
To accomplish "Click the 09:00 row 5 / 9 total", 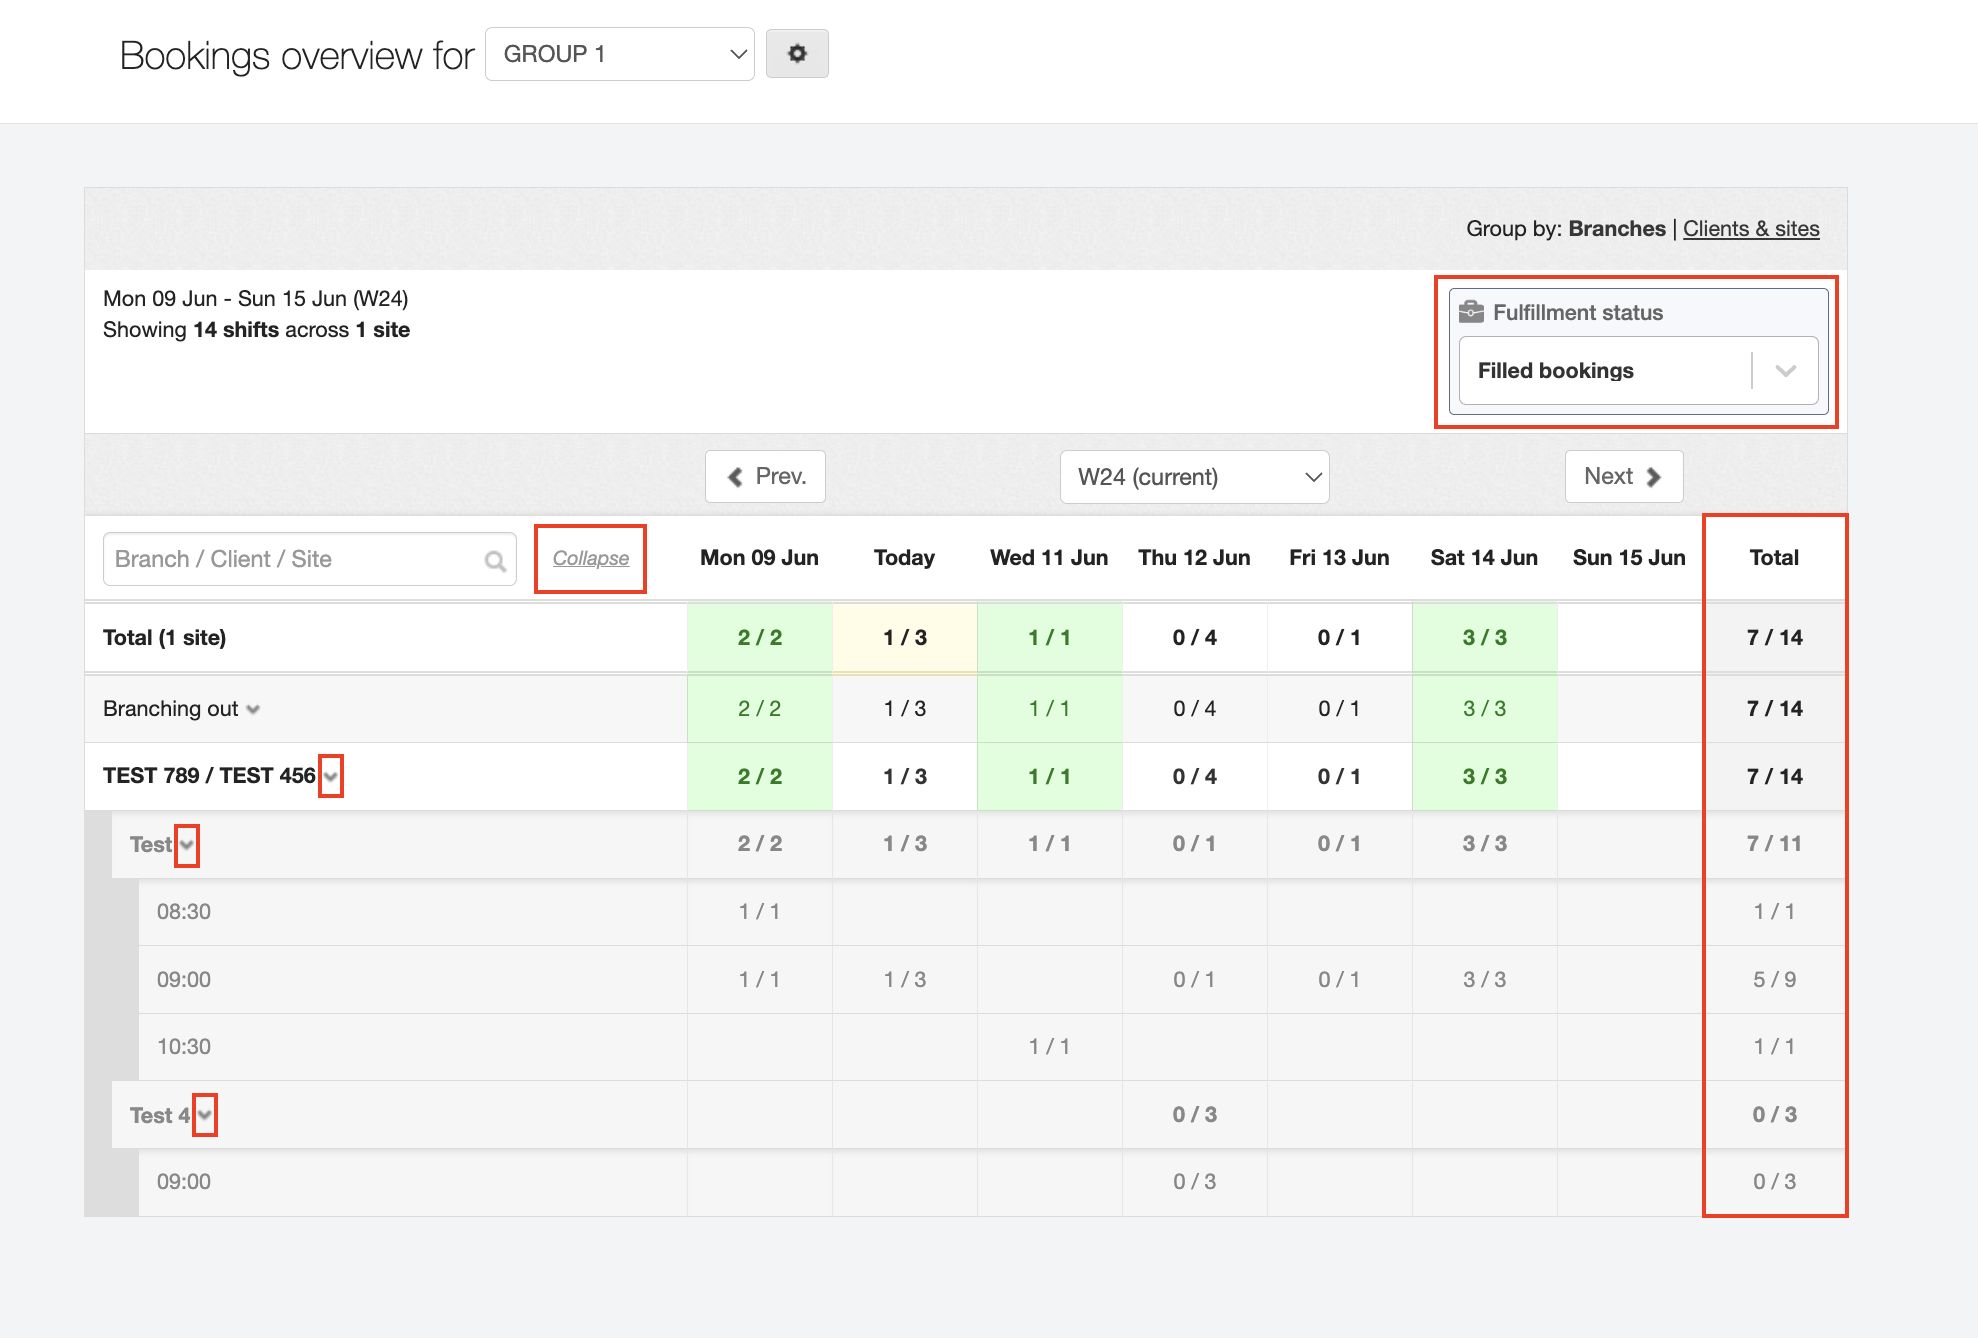I will [1774, 980].
